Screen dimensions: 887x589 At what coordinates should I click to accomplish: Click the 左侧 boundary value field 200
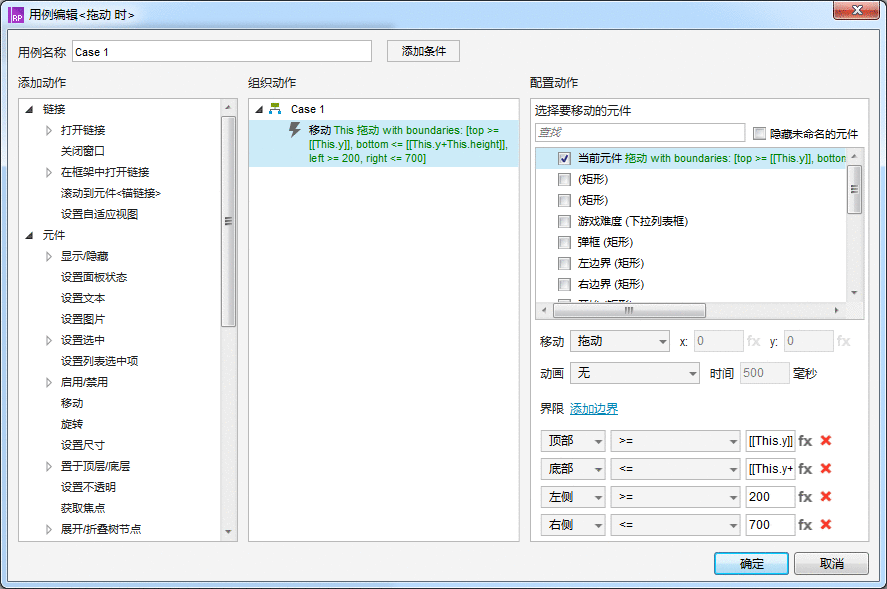tap(770, 497)
